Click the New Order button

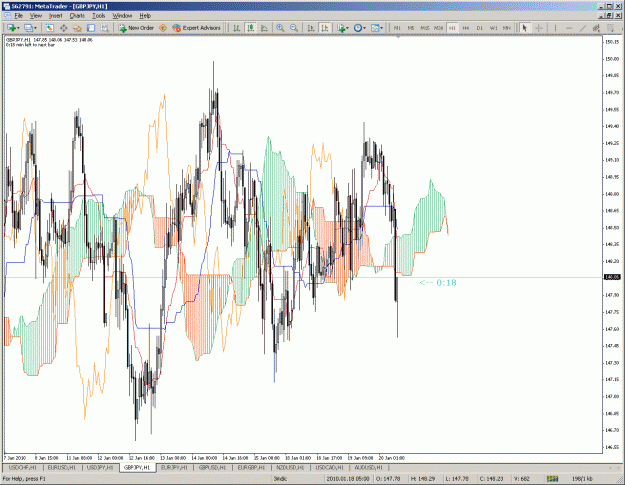(x=136, y=28)
